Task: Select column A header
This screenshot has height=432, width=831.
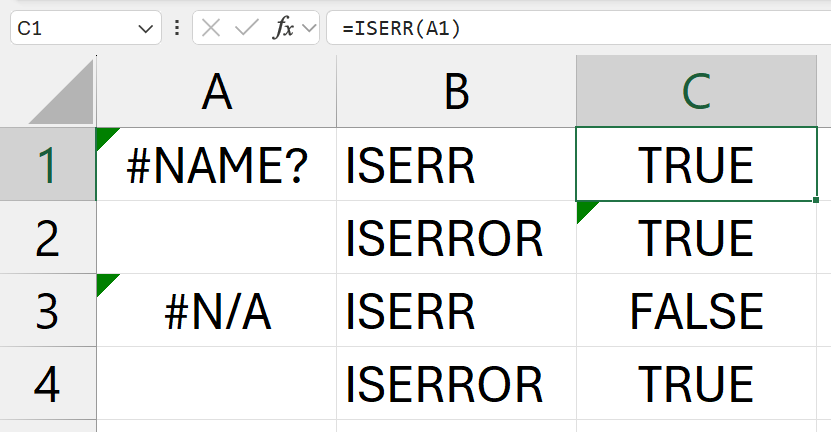Action: click(x=216, y=92)
